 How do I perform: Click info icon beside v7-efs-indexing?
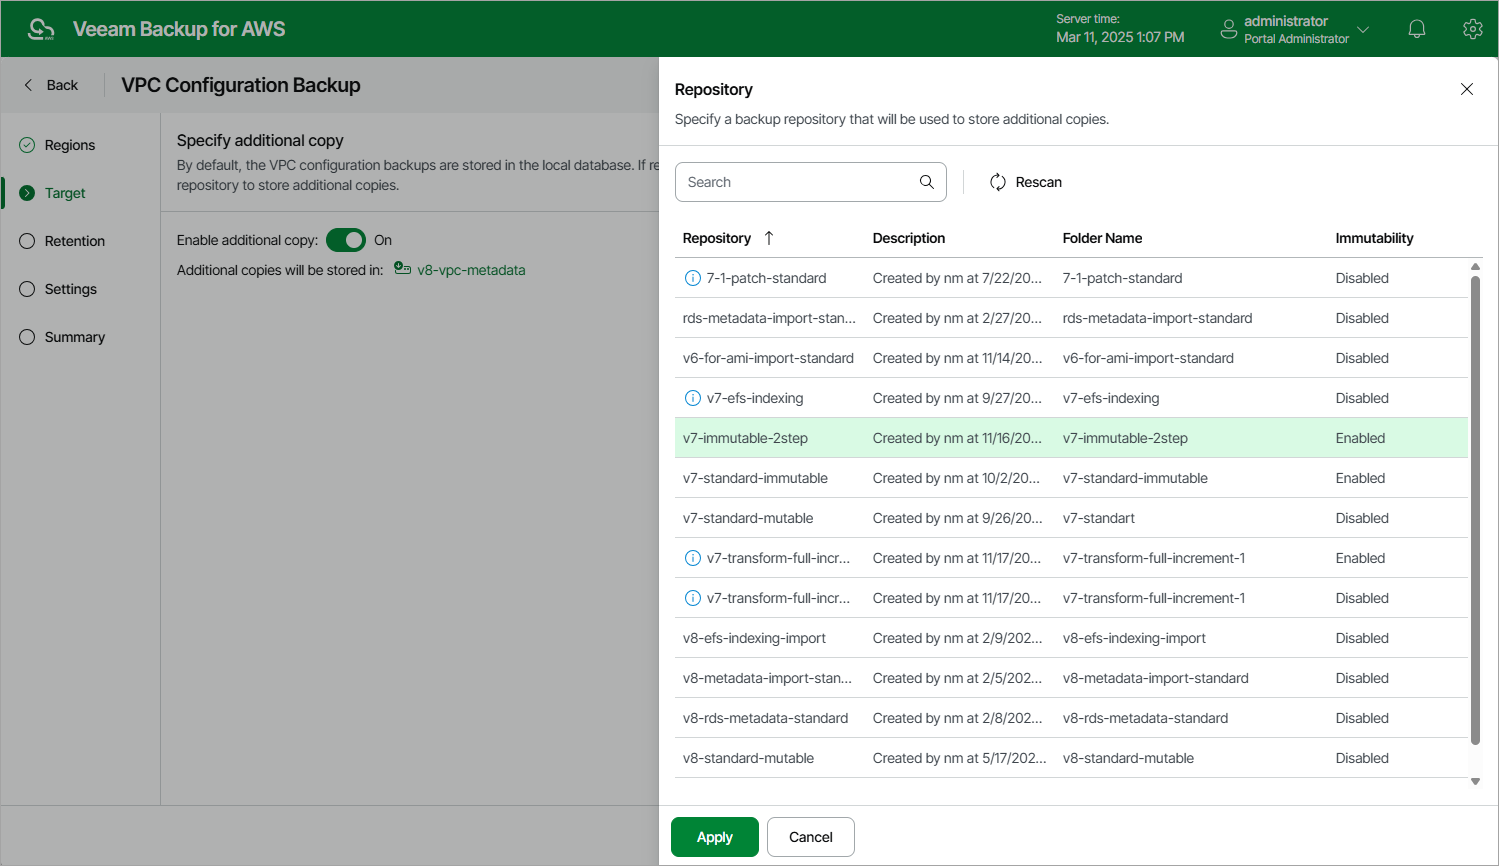(x=692, y=398)
